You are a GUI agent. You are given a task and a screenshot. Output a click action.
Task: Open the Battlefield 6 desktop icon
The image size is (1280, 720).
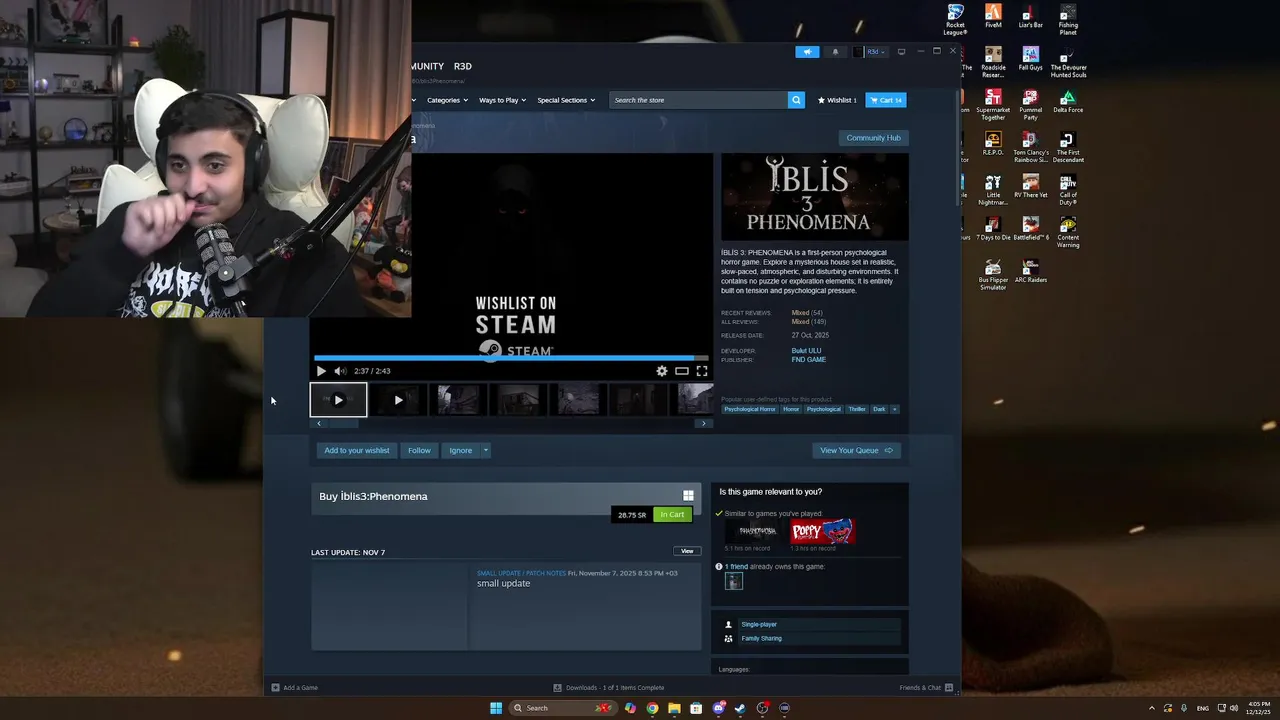1030,229
